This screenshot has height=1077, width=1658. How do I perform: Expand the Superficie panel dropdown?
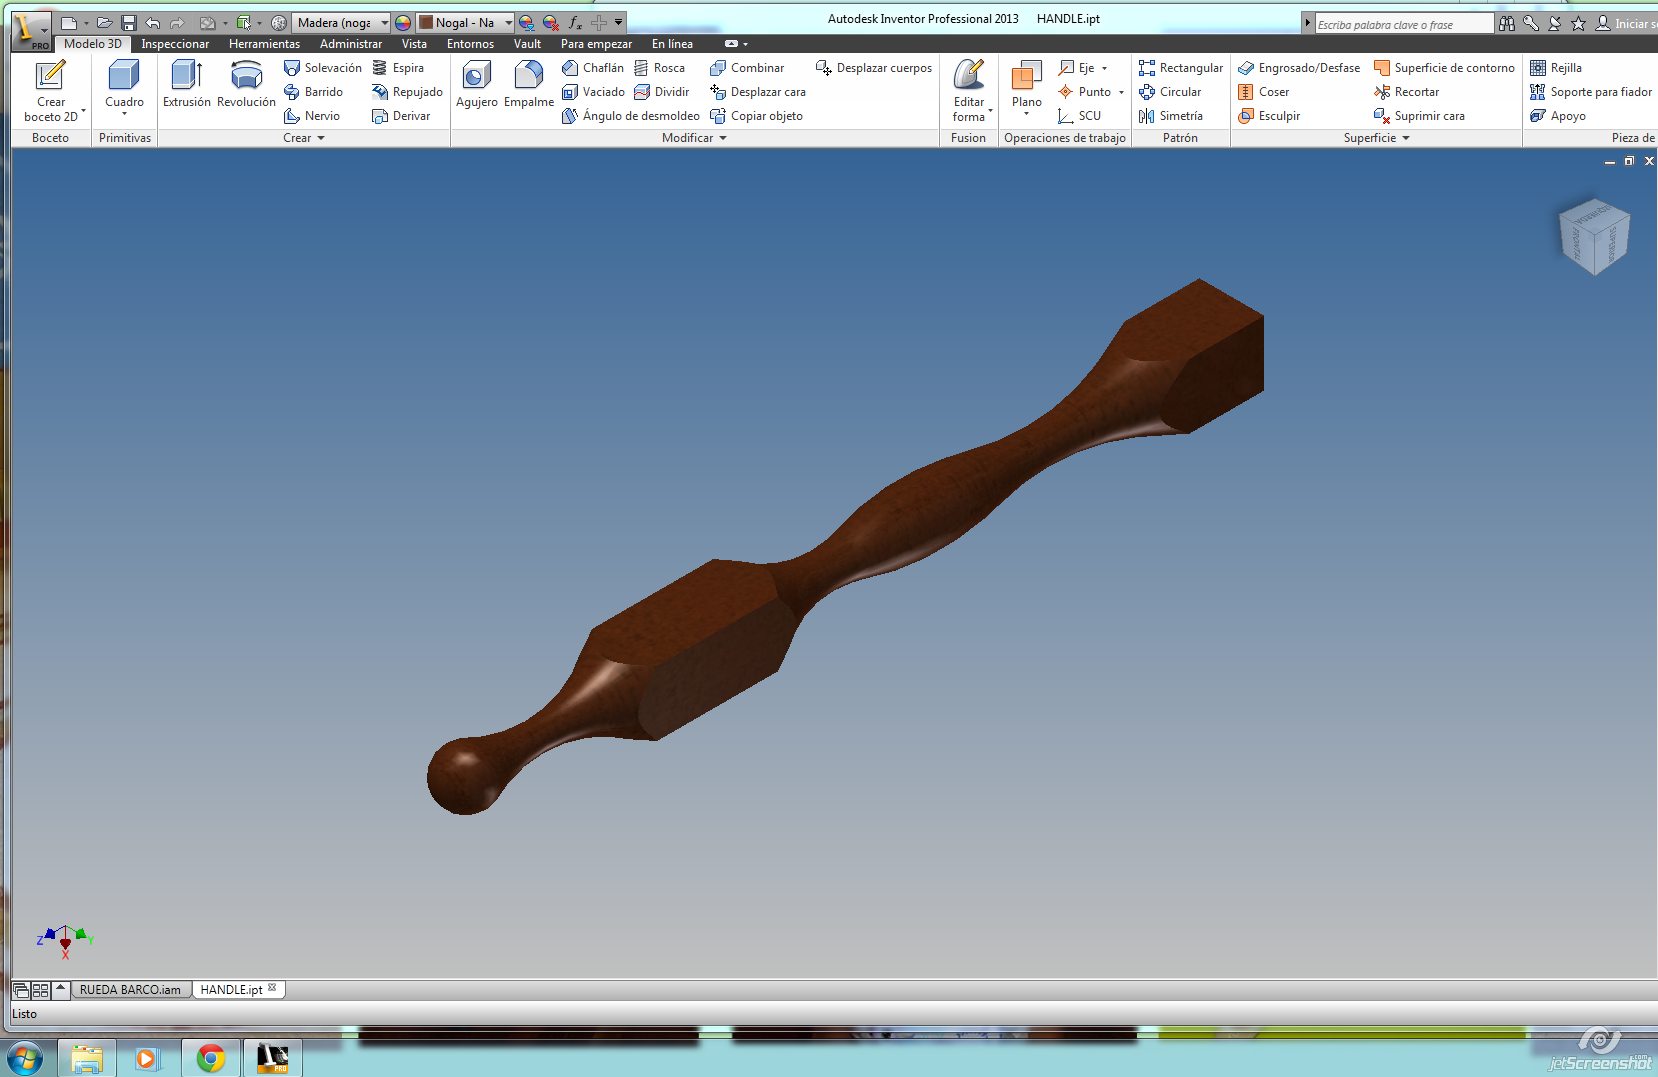click(1376, 138)
